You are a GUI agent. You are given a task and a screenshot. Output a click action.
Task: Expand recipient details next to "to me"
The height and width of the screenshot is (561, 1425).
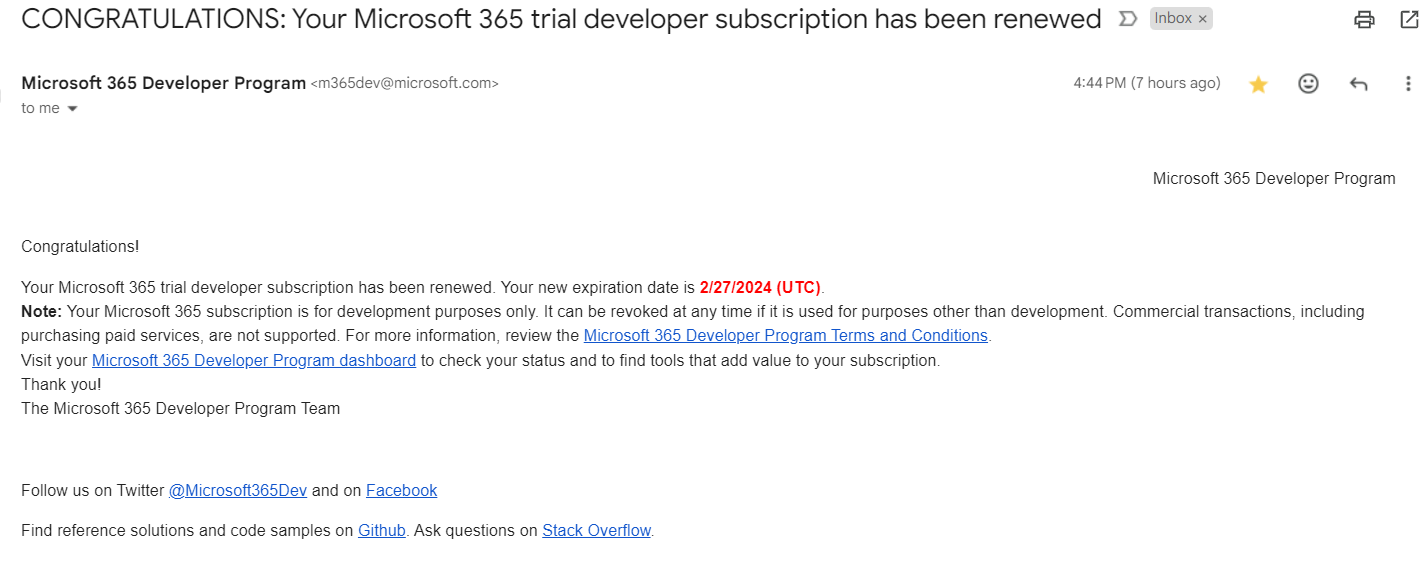72,109
